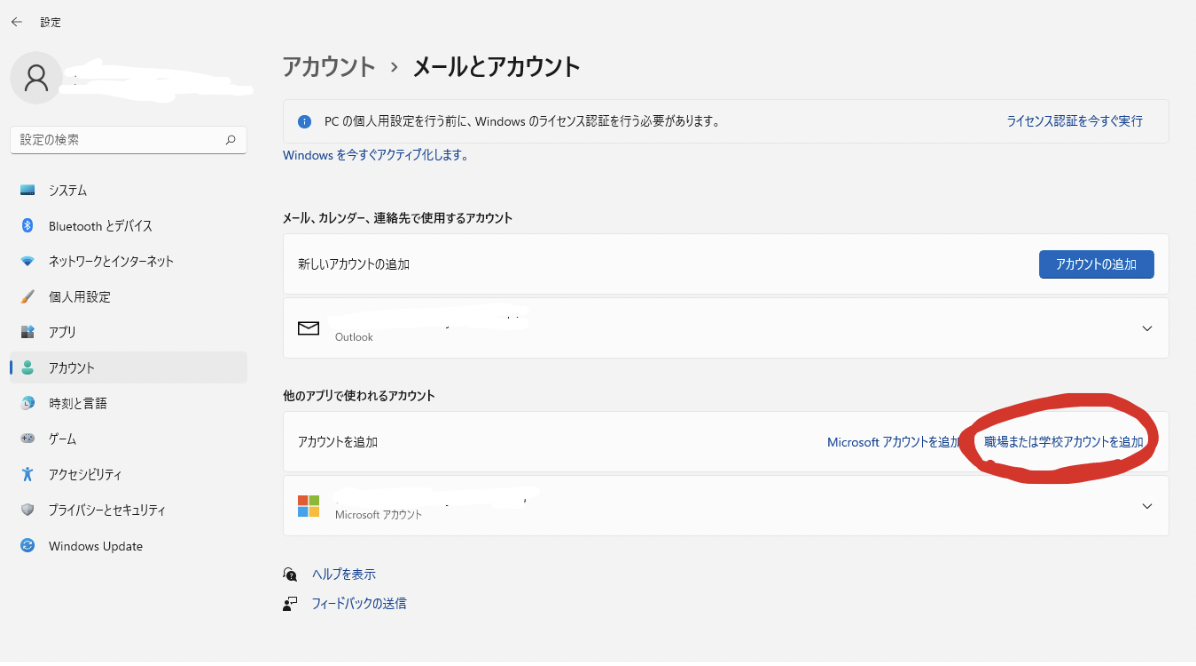The image size is (1196, 666).
Task: Click ライセンス認証を今すぐ実行 link
Action: click(1074, 121)
